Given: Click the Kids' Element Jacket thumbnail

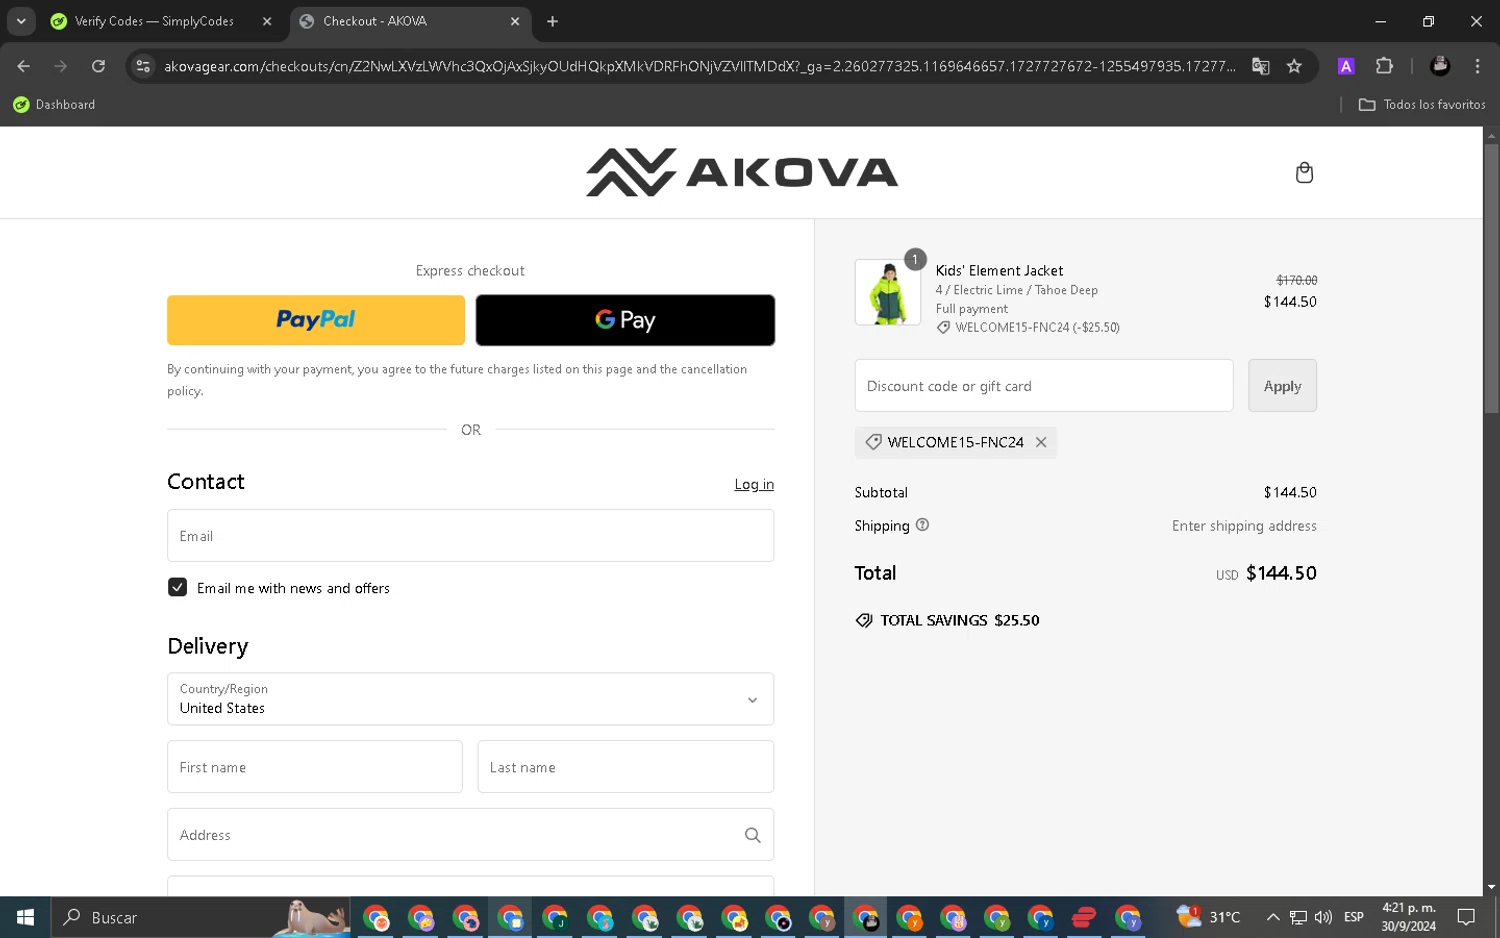Looking at the screenshot, I should [888, 292].
